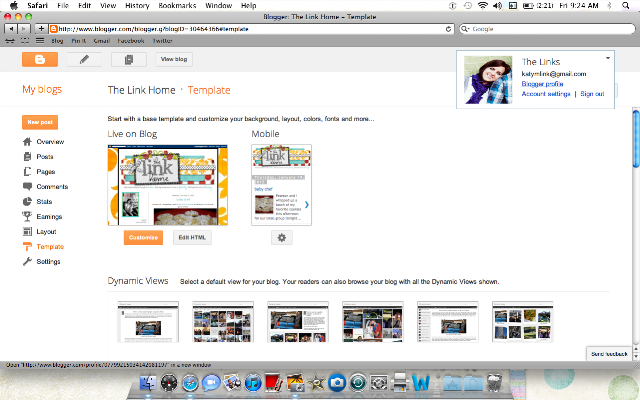Click the Google search field

[x=547, y=29]
